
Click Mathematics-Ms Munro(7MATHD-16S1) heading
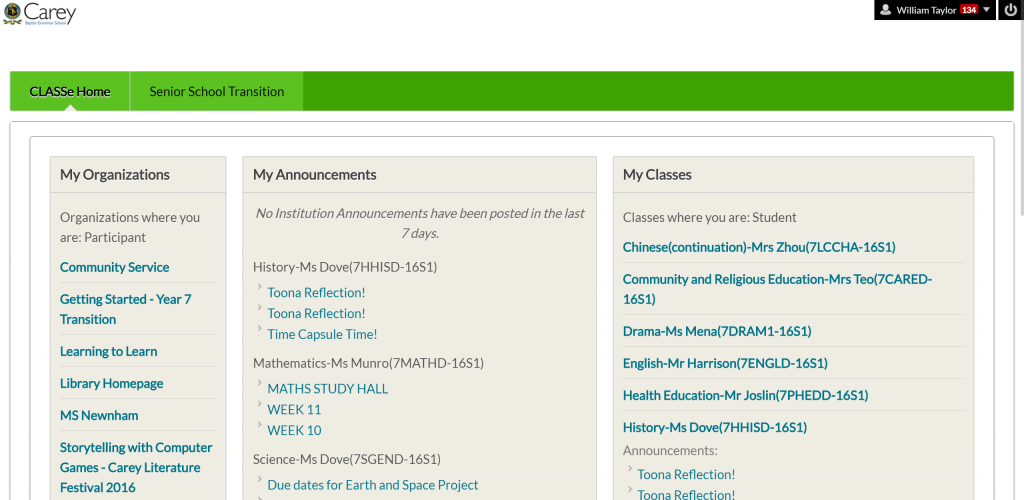pyautogui.click(x=368, y=363)
